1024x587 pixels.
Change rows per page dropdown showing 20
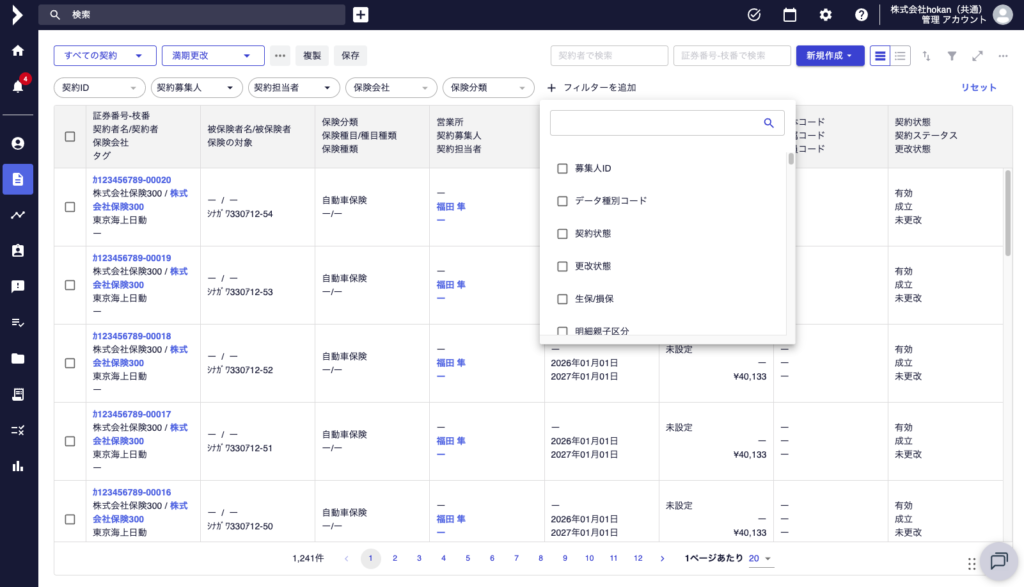pyautogui.click(x=760, y=558)
